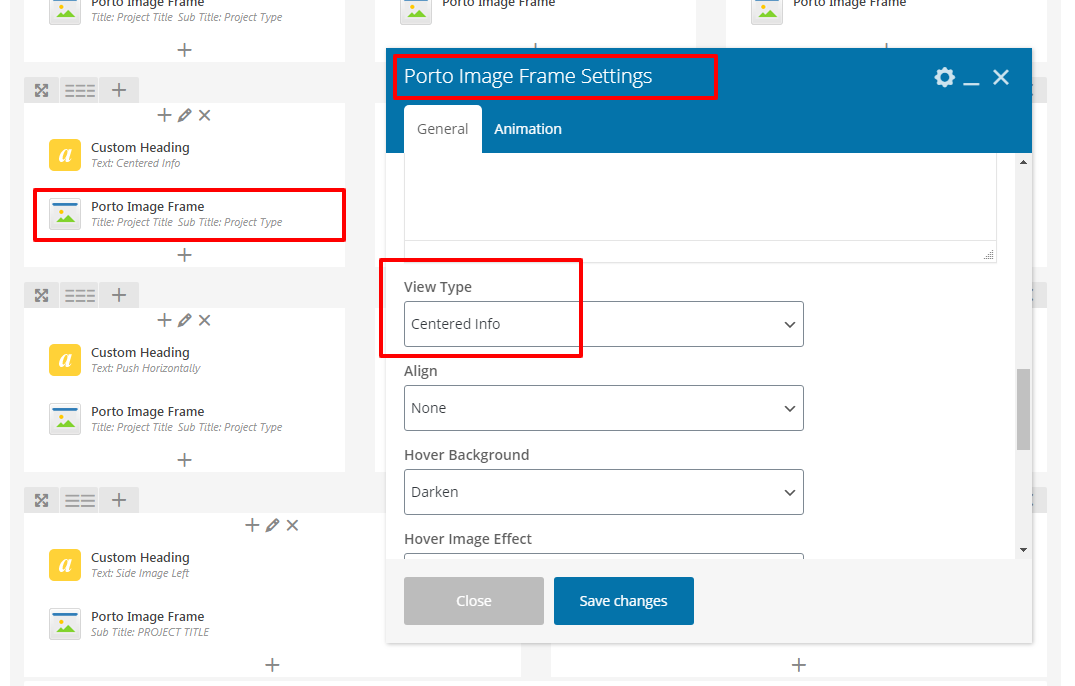Viewport: 1075px width, 686px height.
Task: Click pencil icon above Side Image Left heading
Action: (x=272, y=525)
